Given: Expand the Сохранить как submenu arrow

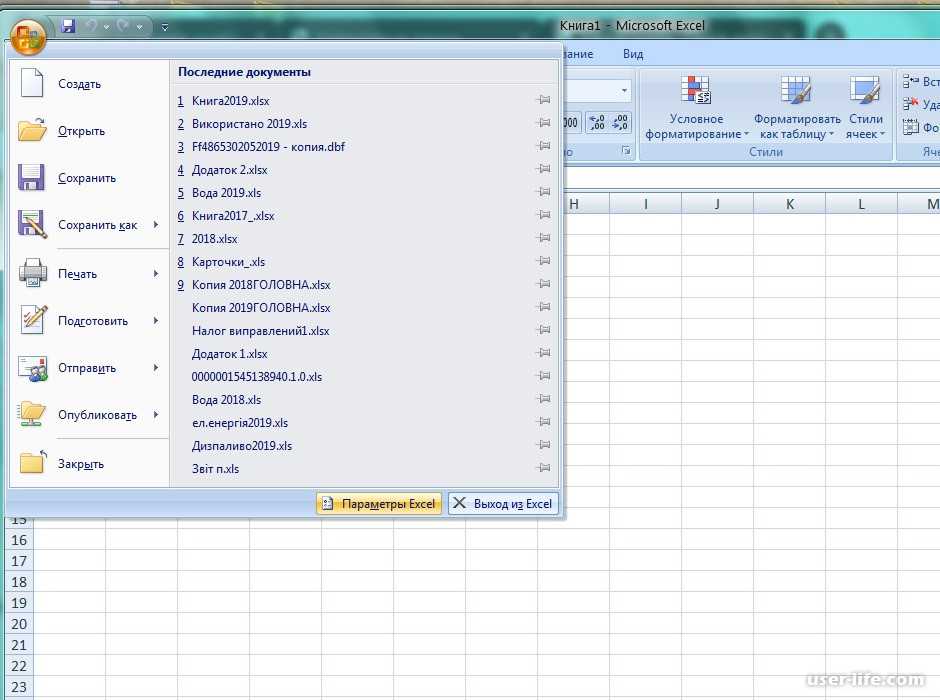Looking at the screenshot, I should (156, 225).
